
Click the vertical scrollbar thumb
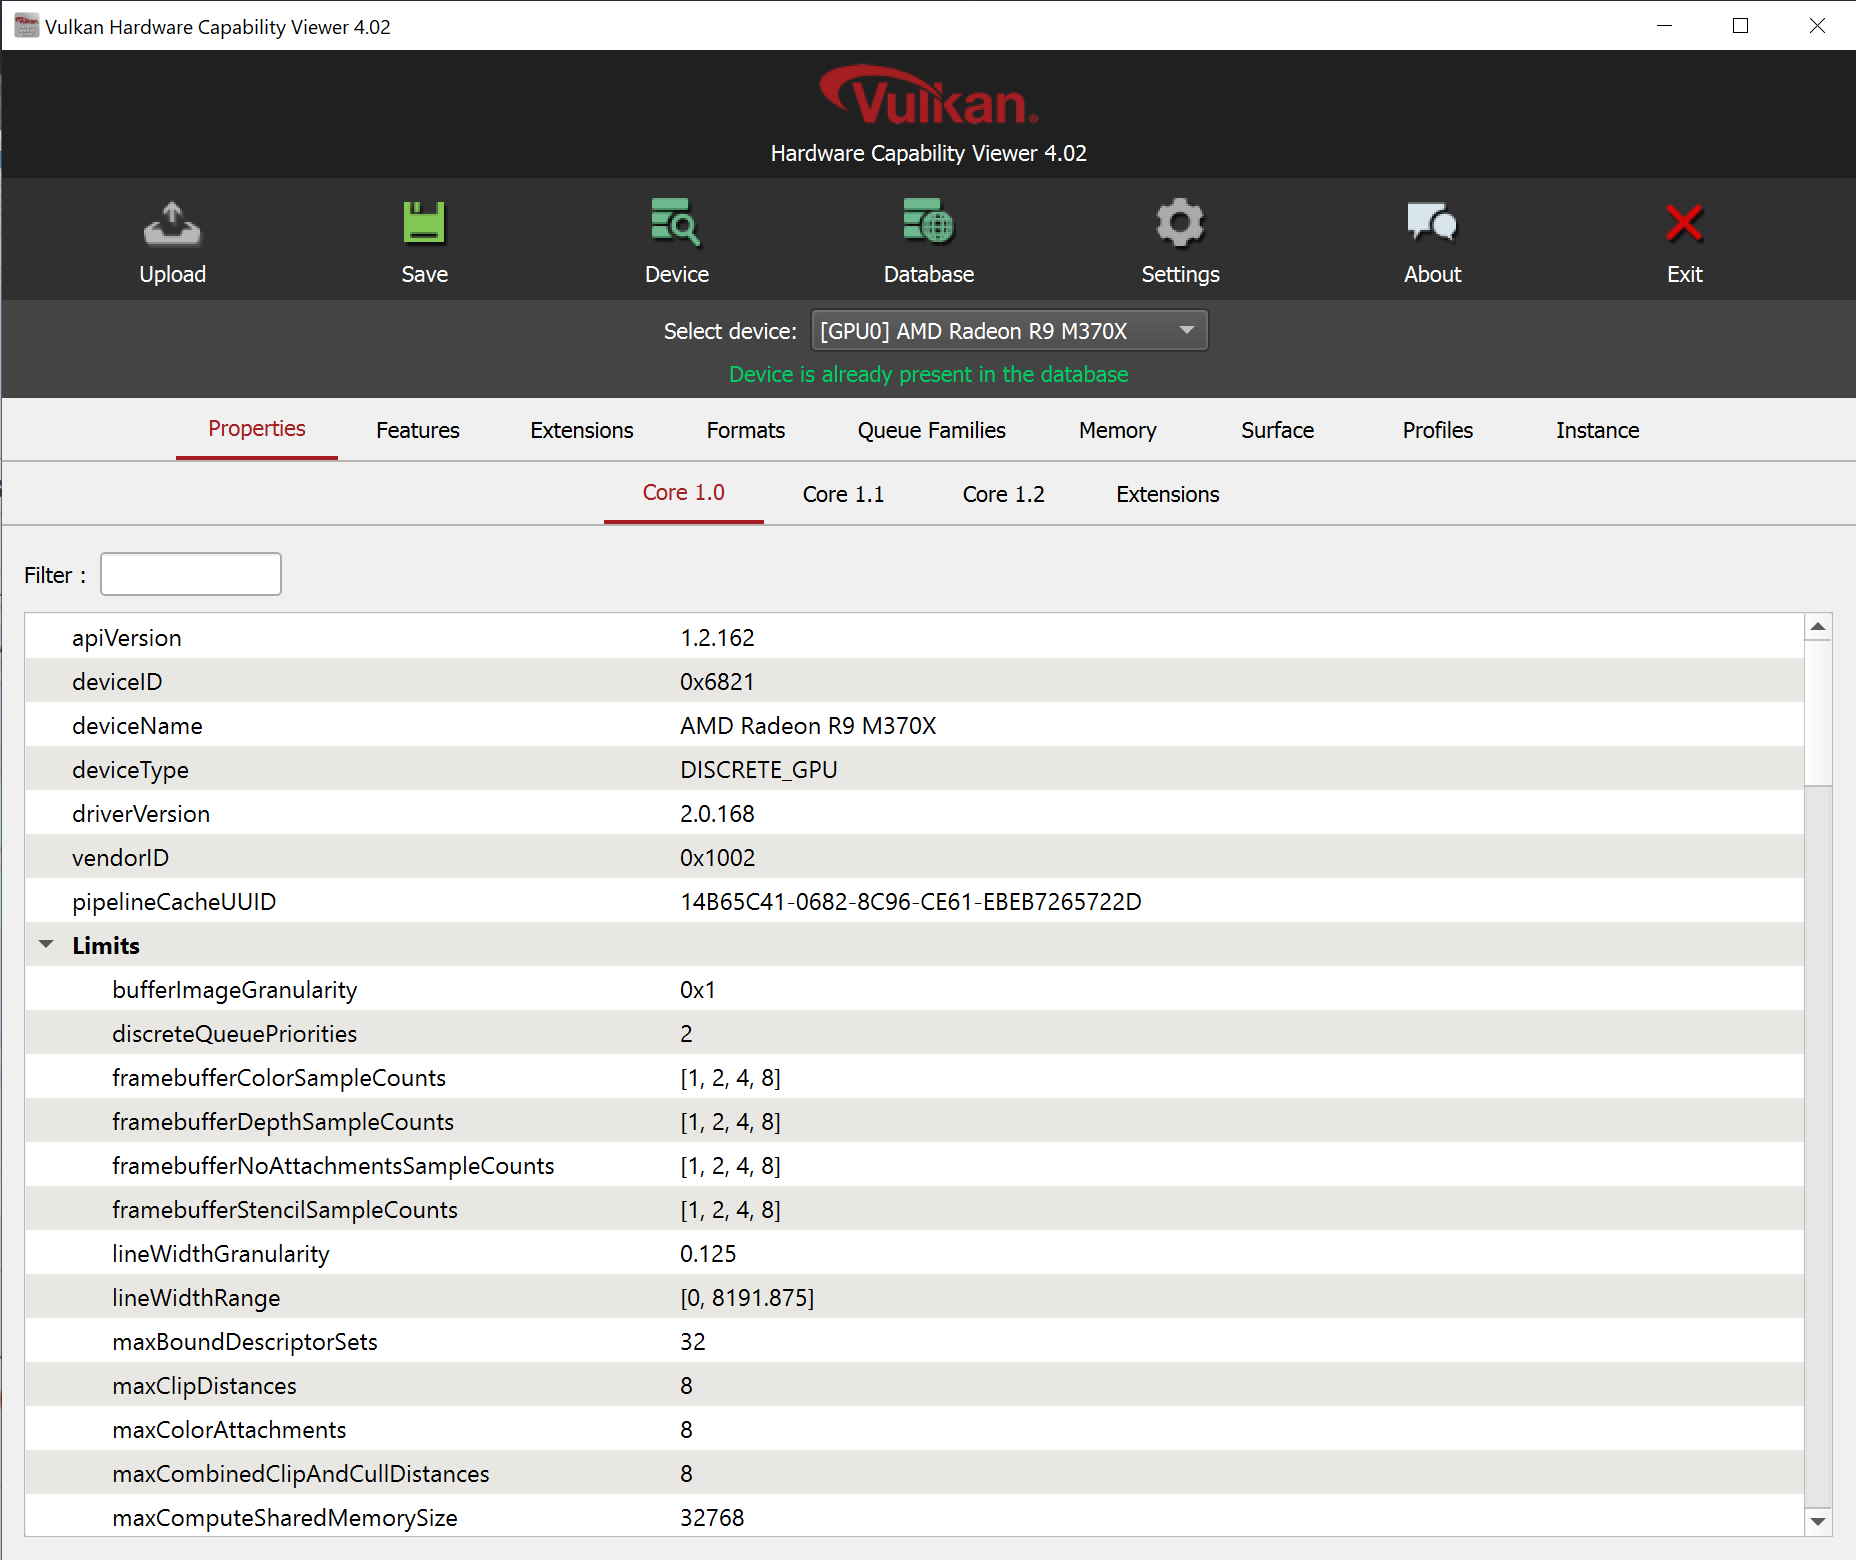coord(1818,713)
